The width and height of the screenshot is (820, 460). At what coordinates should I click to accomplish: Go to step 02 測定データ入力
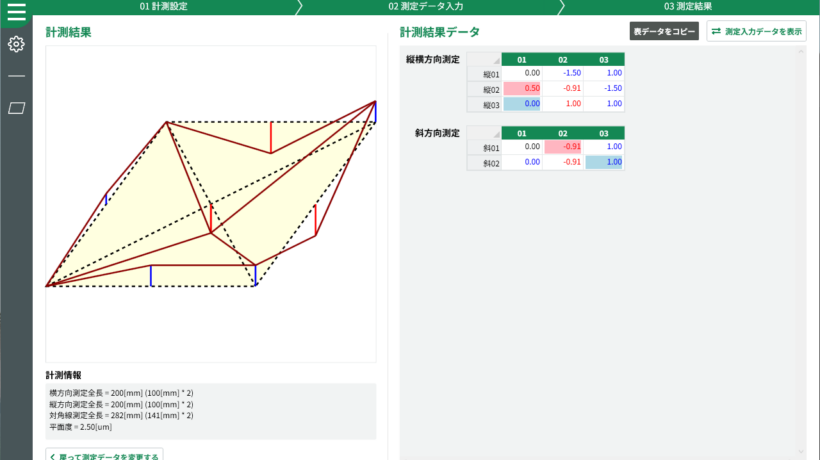click(x=425, y=6)
